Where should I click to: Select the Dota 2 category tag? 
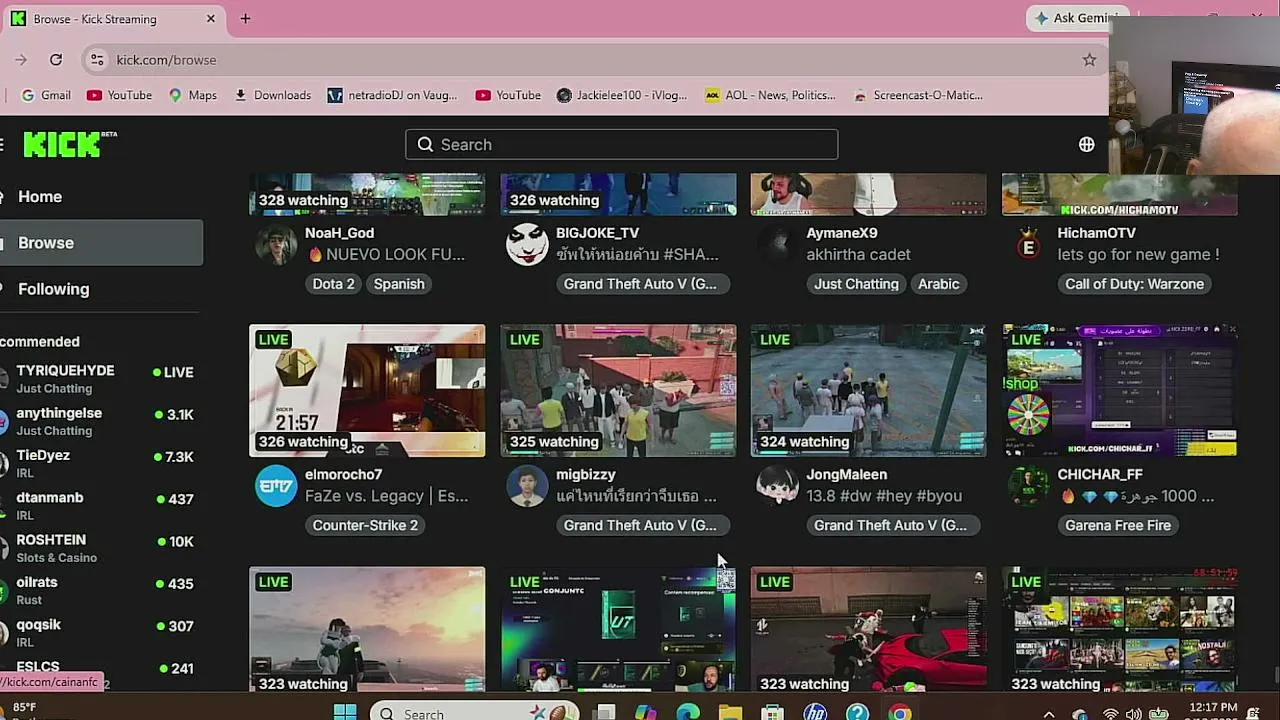(333, 284)
